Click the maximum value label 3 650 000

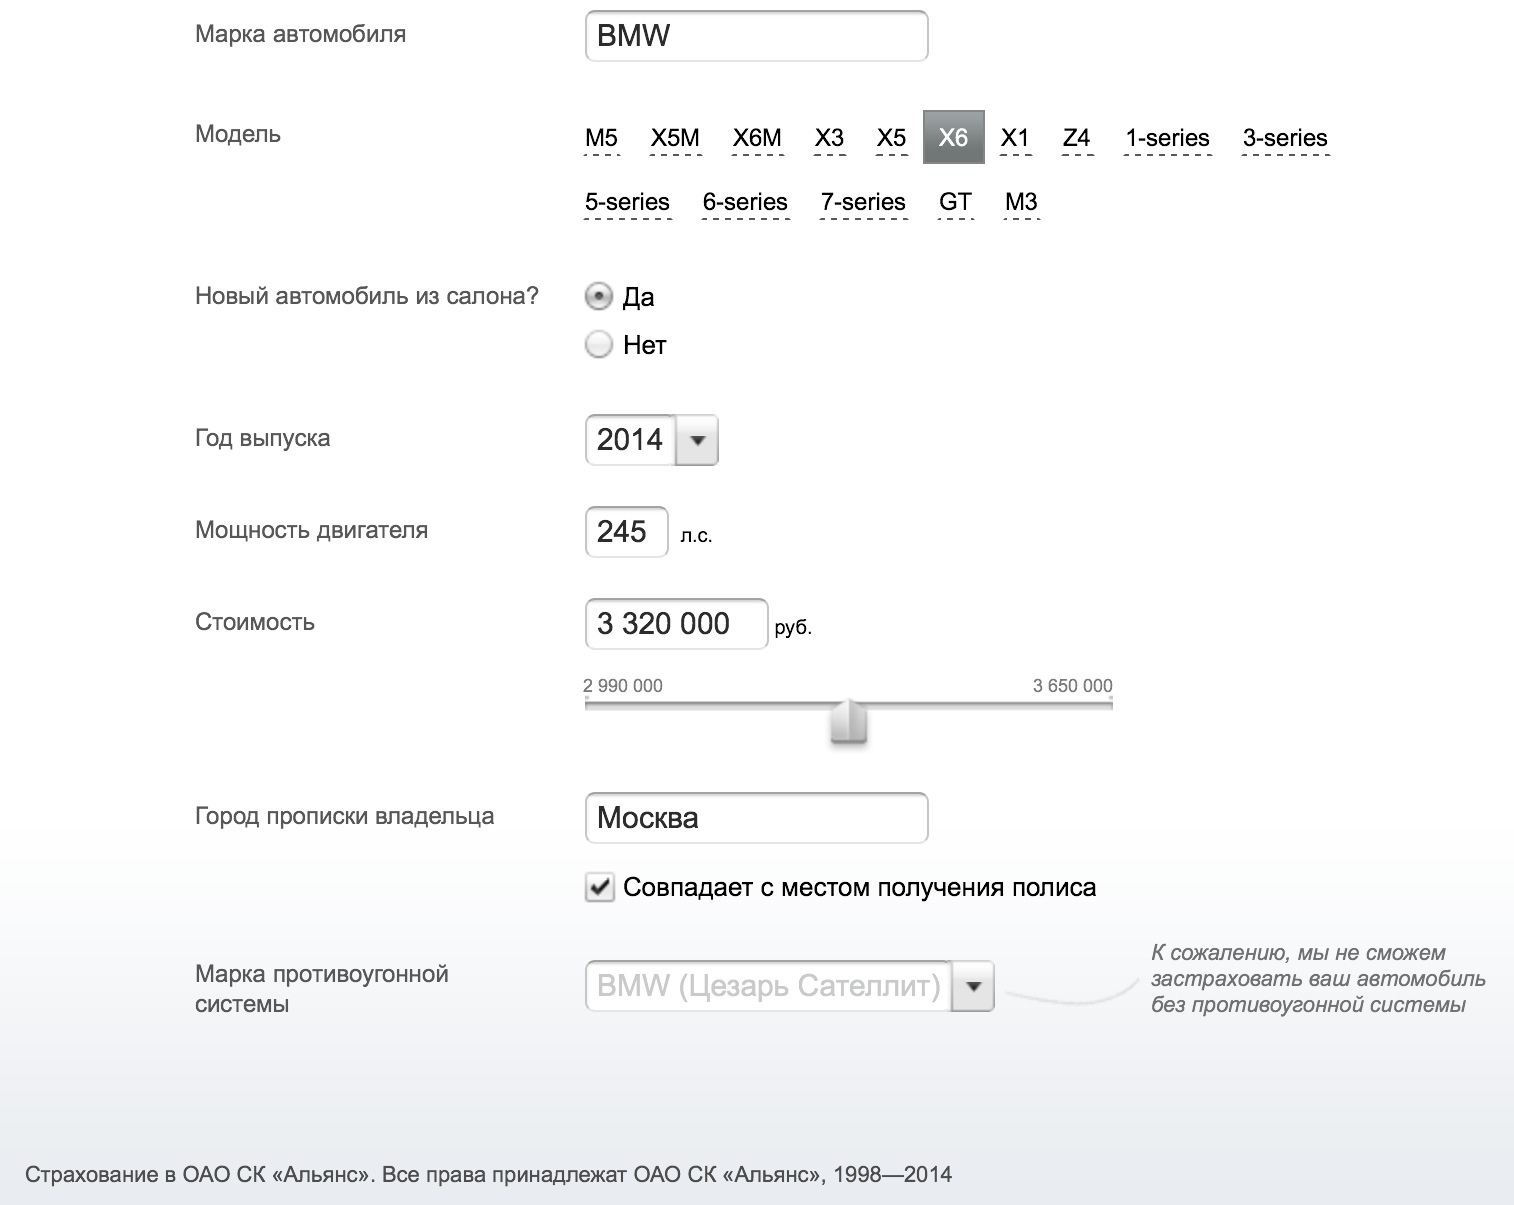pyautogui.click(x=1073, y=686)
